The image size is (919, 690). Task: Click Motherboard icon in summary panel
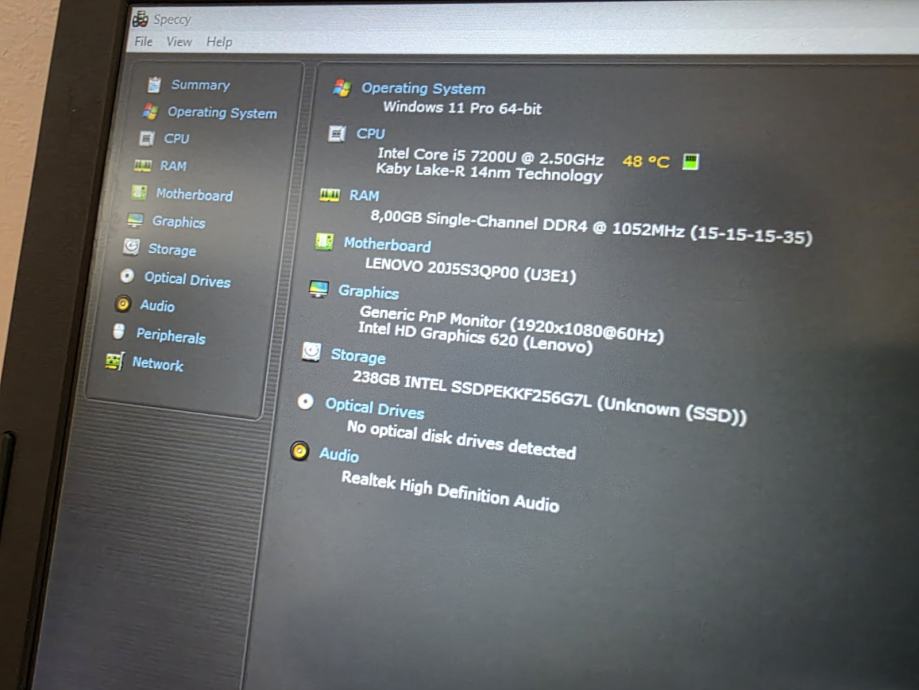click(x=324, y=241)
